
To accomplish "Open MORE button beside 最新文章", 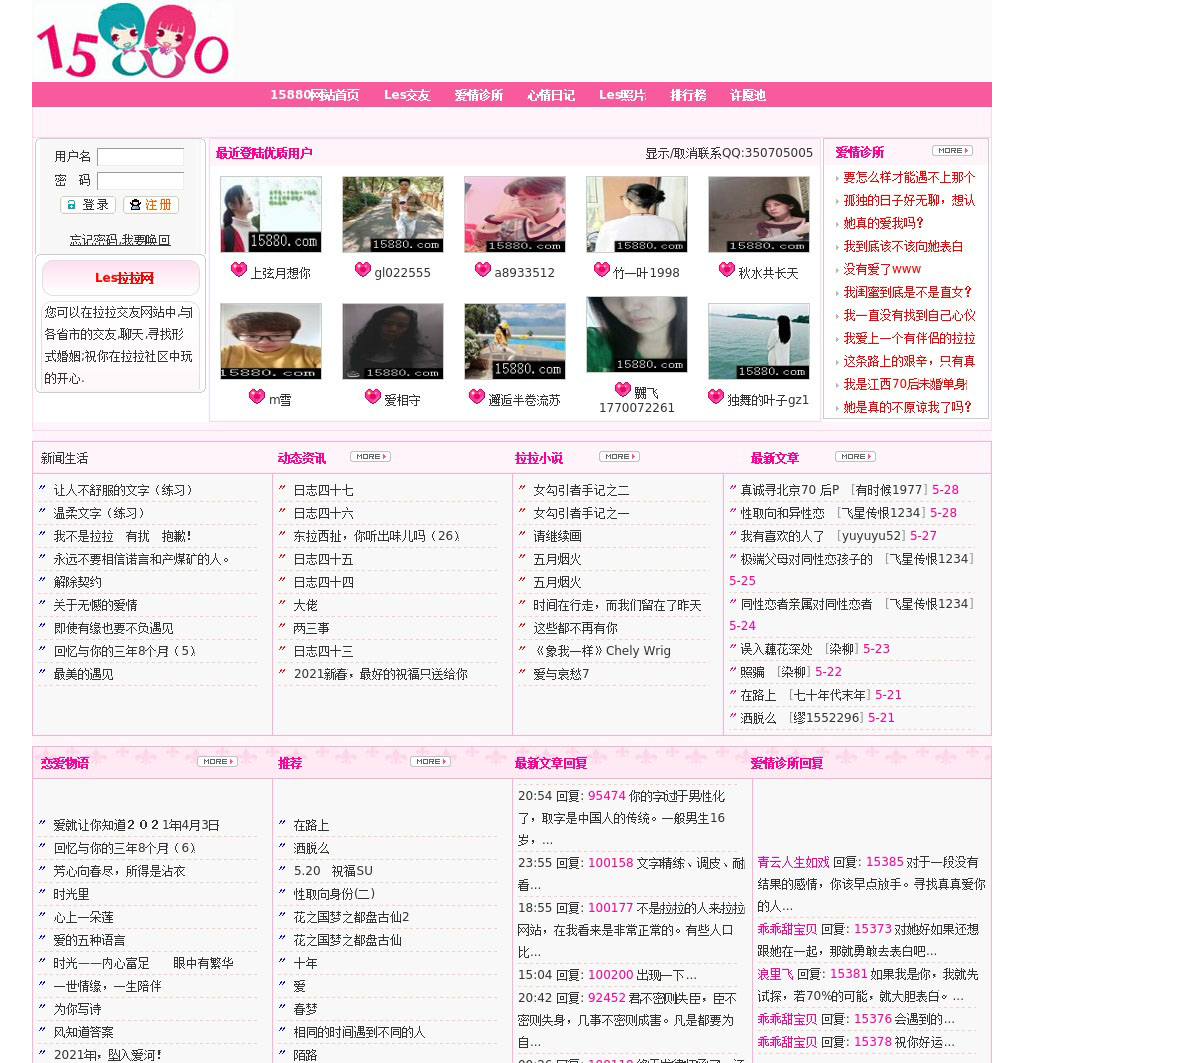I will (855, 457).
